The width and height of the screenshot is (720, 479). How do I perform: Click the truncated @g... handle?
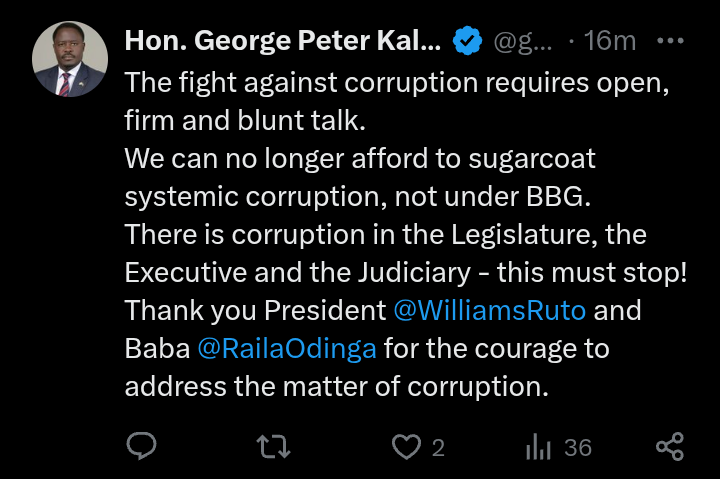[523, 41]
